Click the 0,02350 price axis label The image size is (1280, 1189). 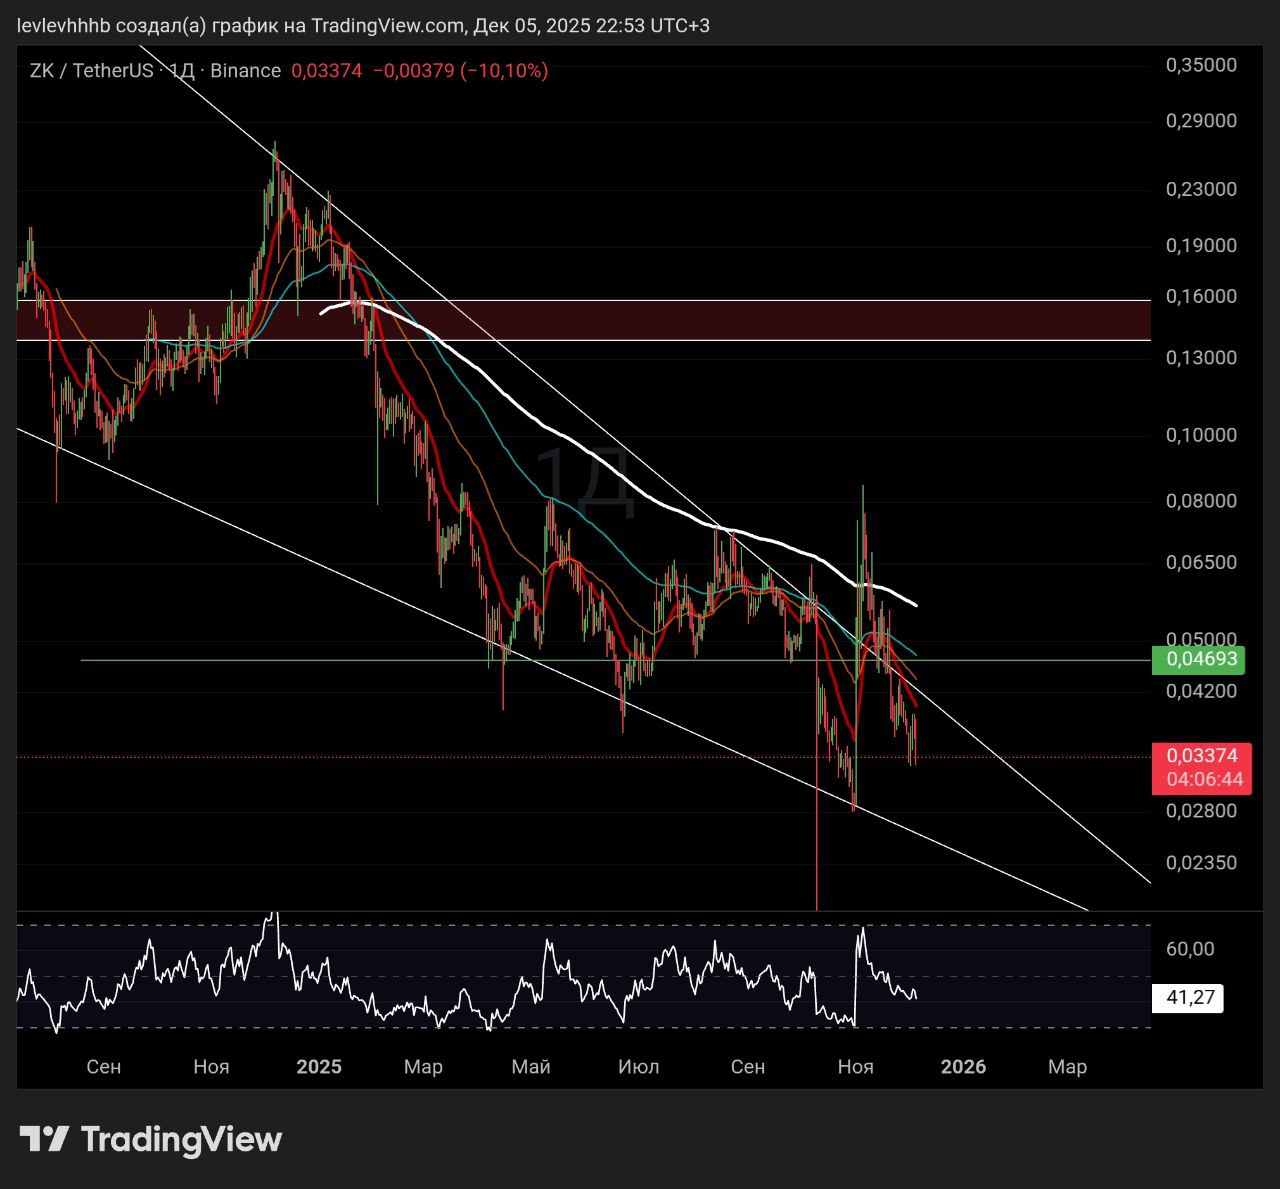click(x=1201, y=862)
